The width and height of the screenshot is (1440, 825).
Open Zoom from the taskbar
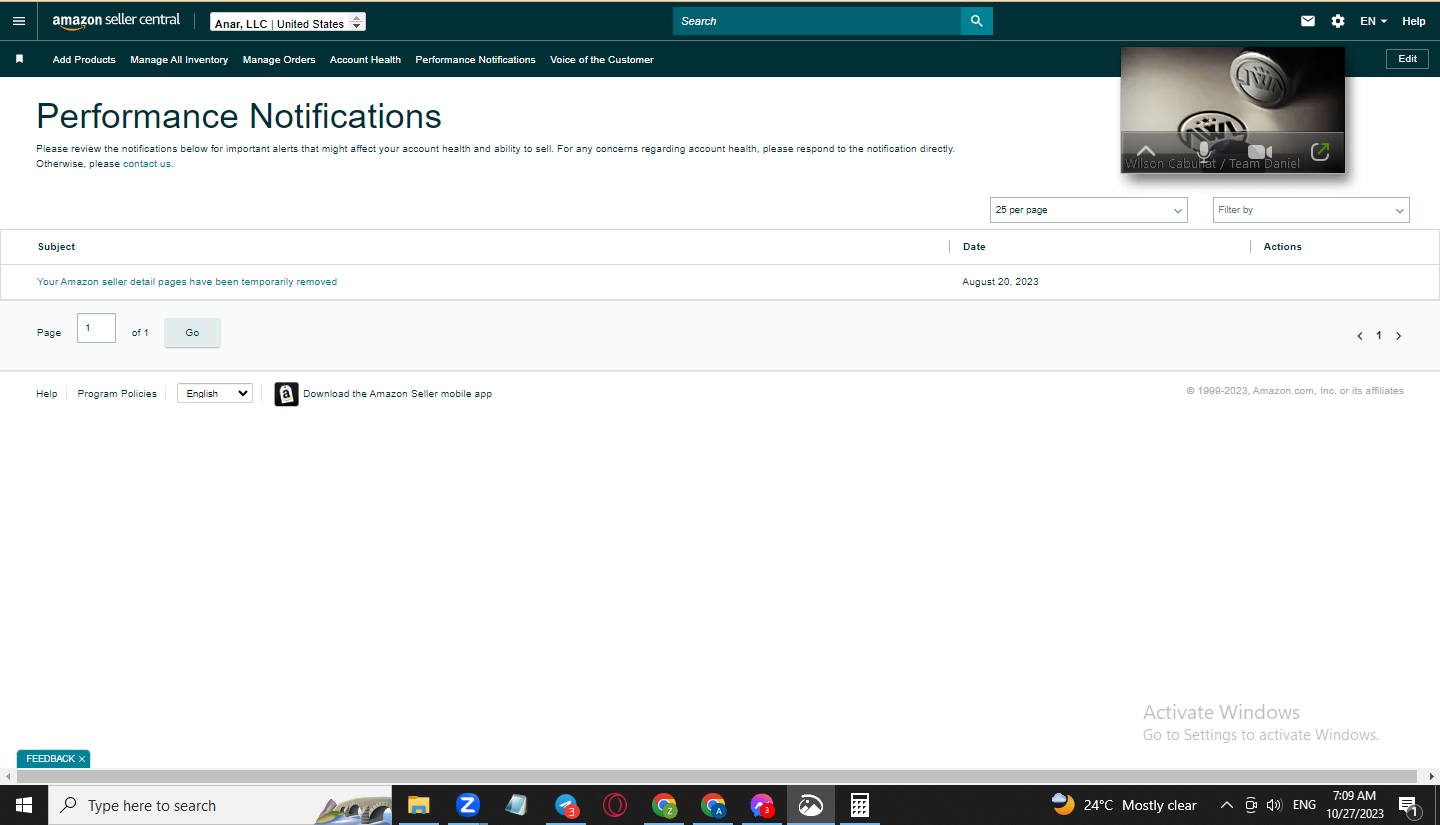(467, 805)
